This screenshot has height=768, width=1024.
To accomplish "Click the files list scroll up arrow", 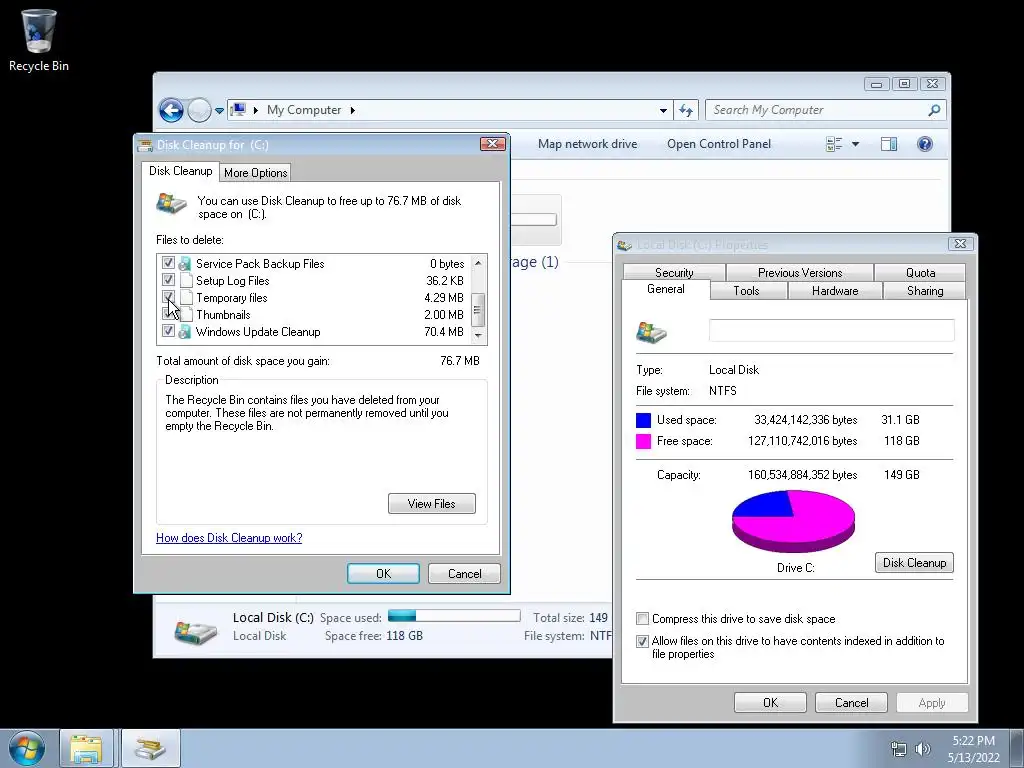I will tap(478, 263).
